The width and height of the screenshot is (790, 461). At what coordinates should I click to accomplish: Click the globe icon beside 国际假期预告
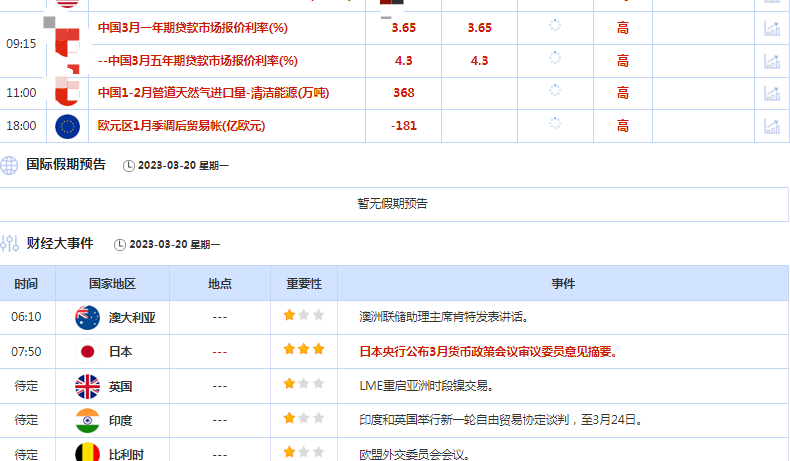tap(9, 165)
